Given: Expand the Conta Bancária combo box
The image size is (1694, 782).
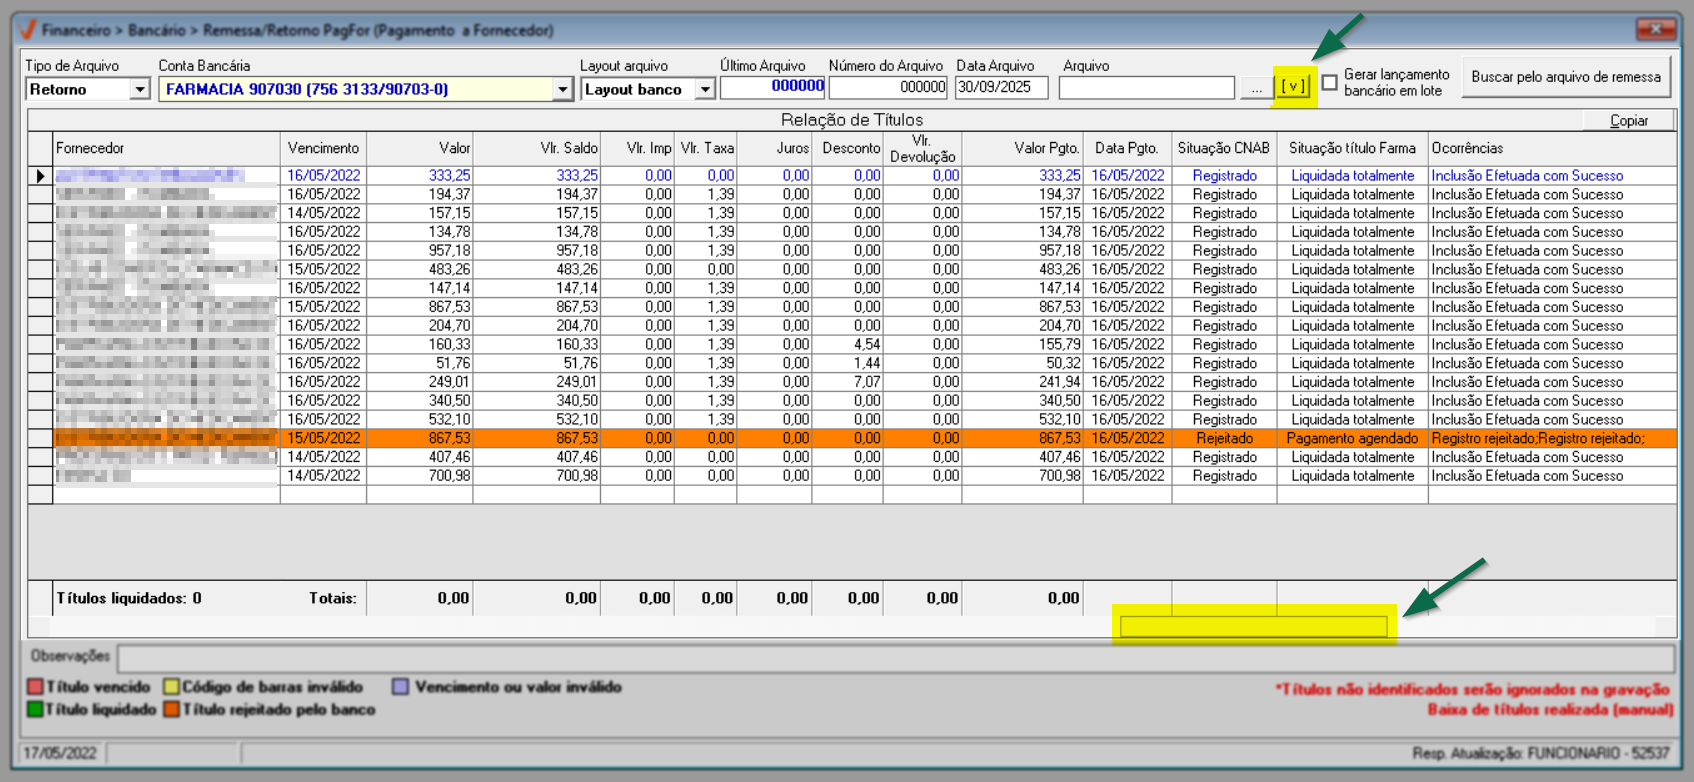Looking at the screenshot, I should (562, 90).
